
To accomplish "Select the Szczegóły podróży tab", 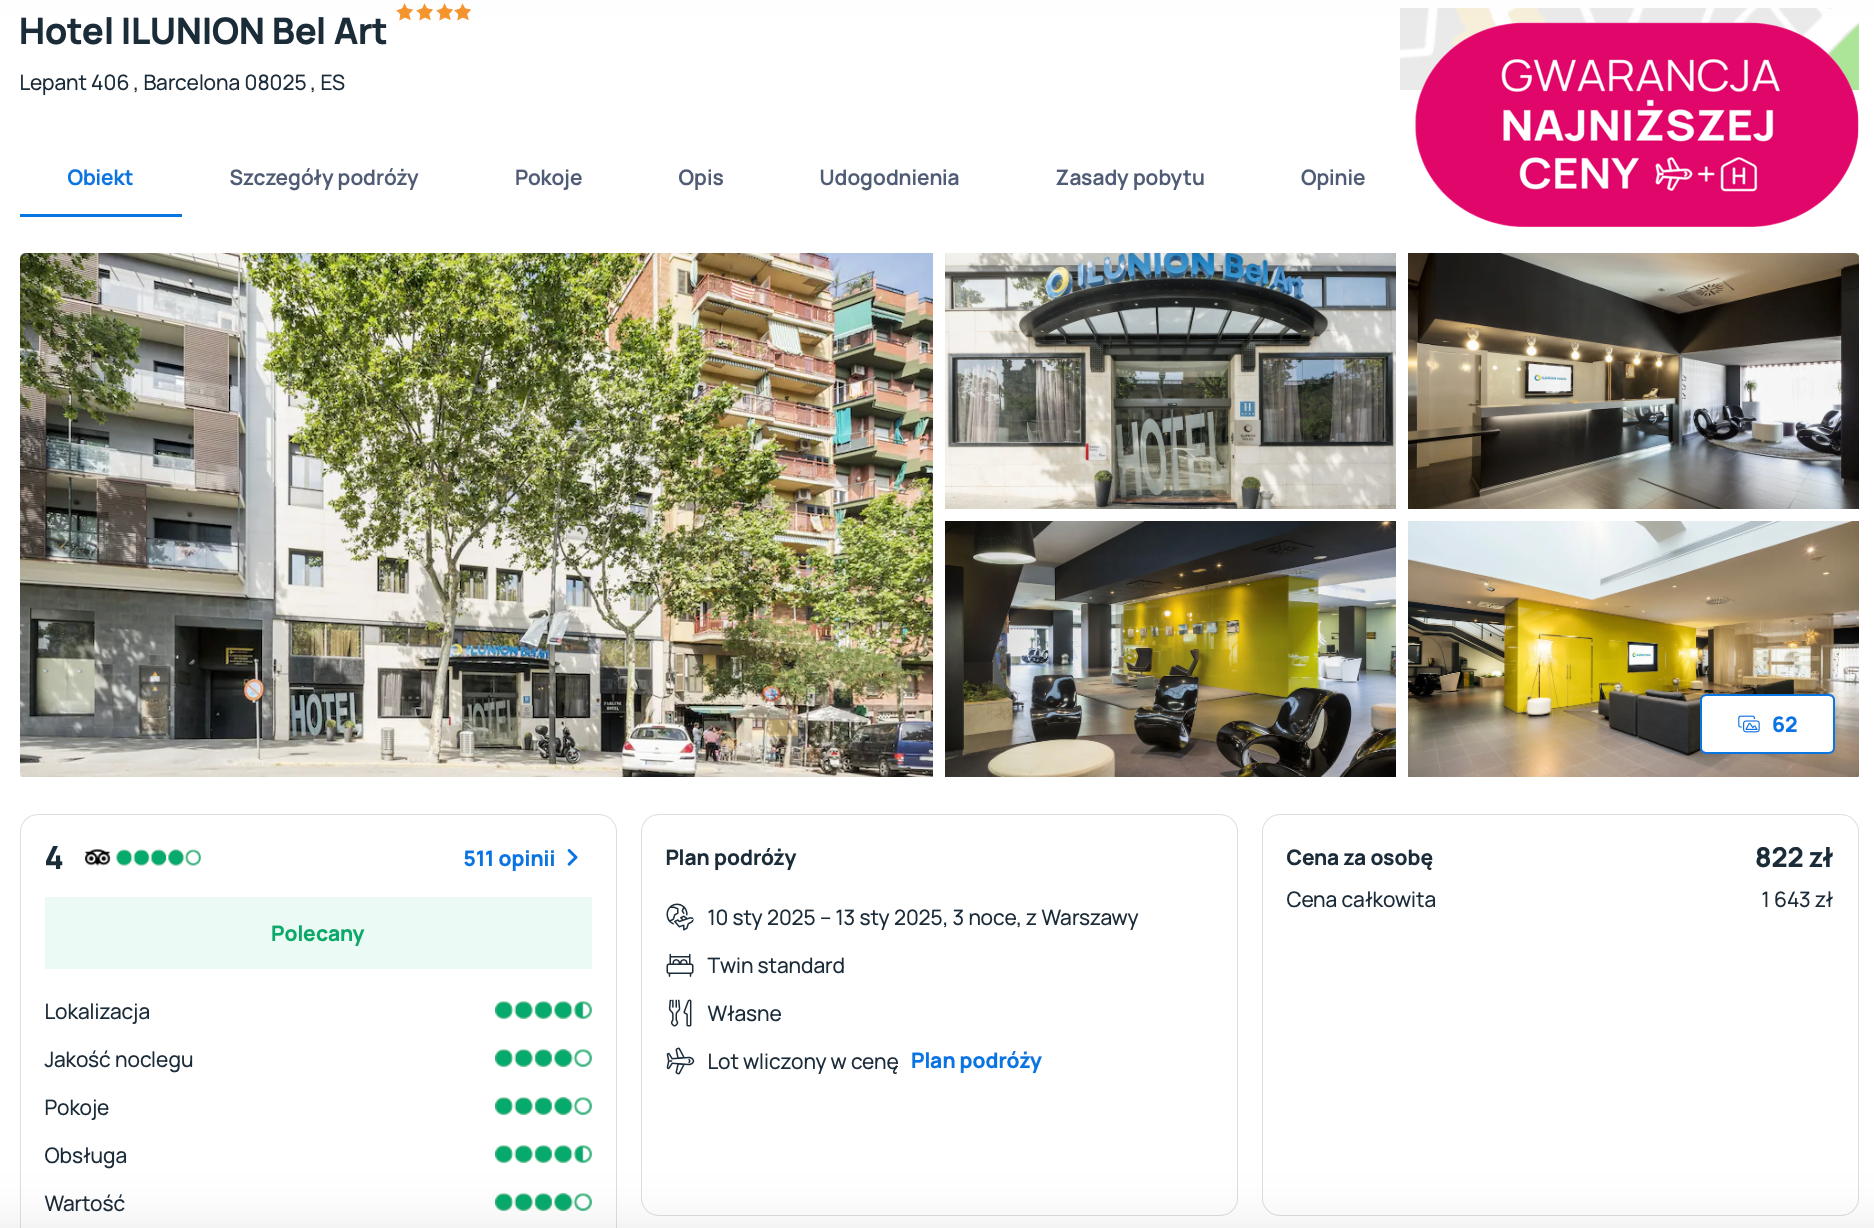I will pyautogui.click(x=324, y=178).
